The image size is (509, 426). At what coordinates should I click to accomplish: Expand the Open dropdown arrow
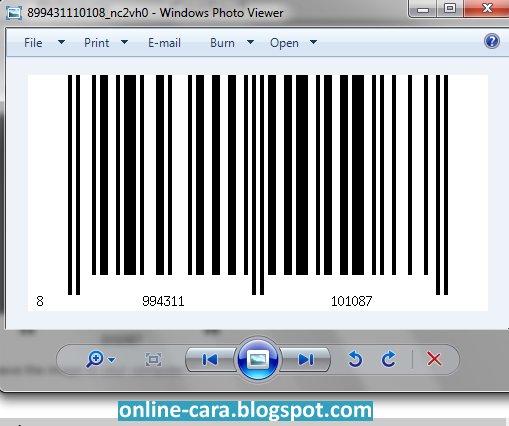pyautogui.click(x=313, y=42)
